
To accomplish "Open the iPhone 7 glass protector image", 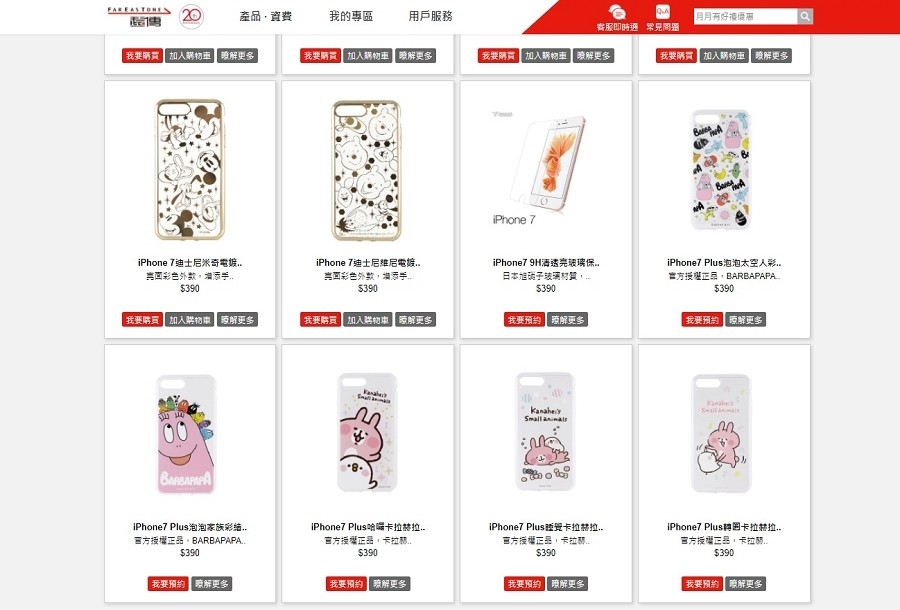I will [541, 167].
